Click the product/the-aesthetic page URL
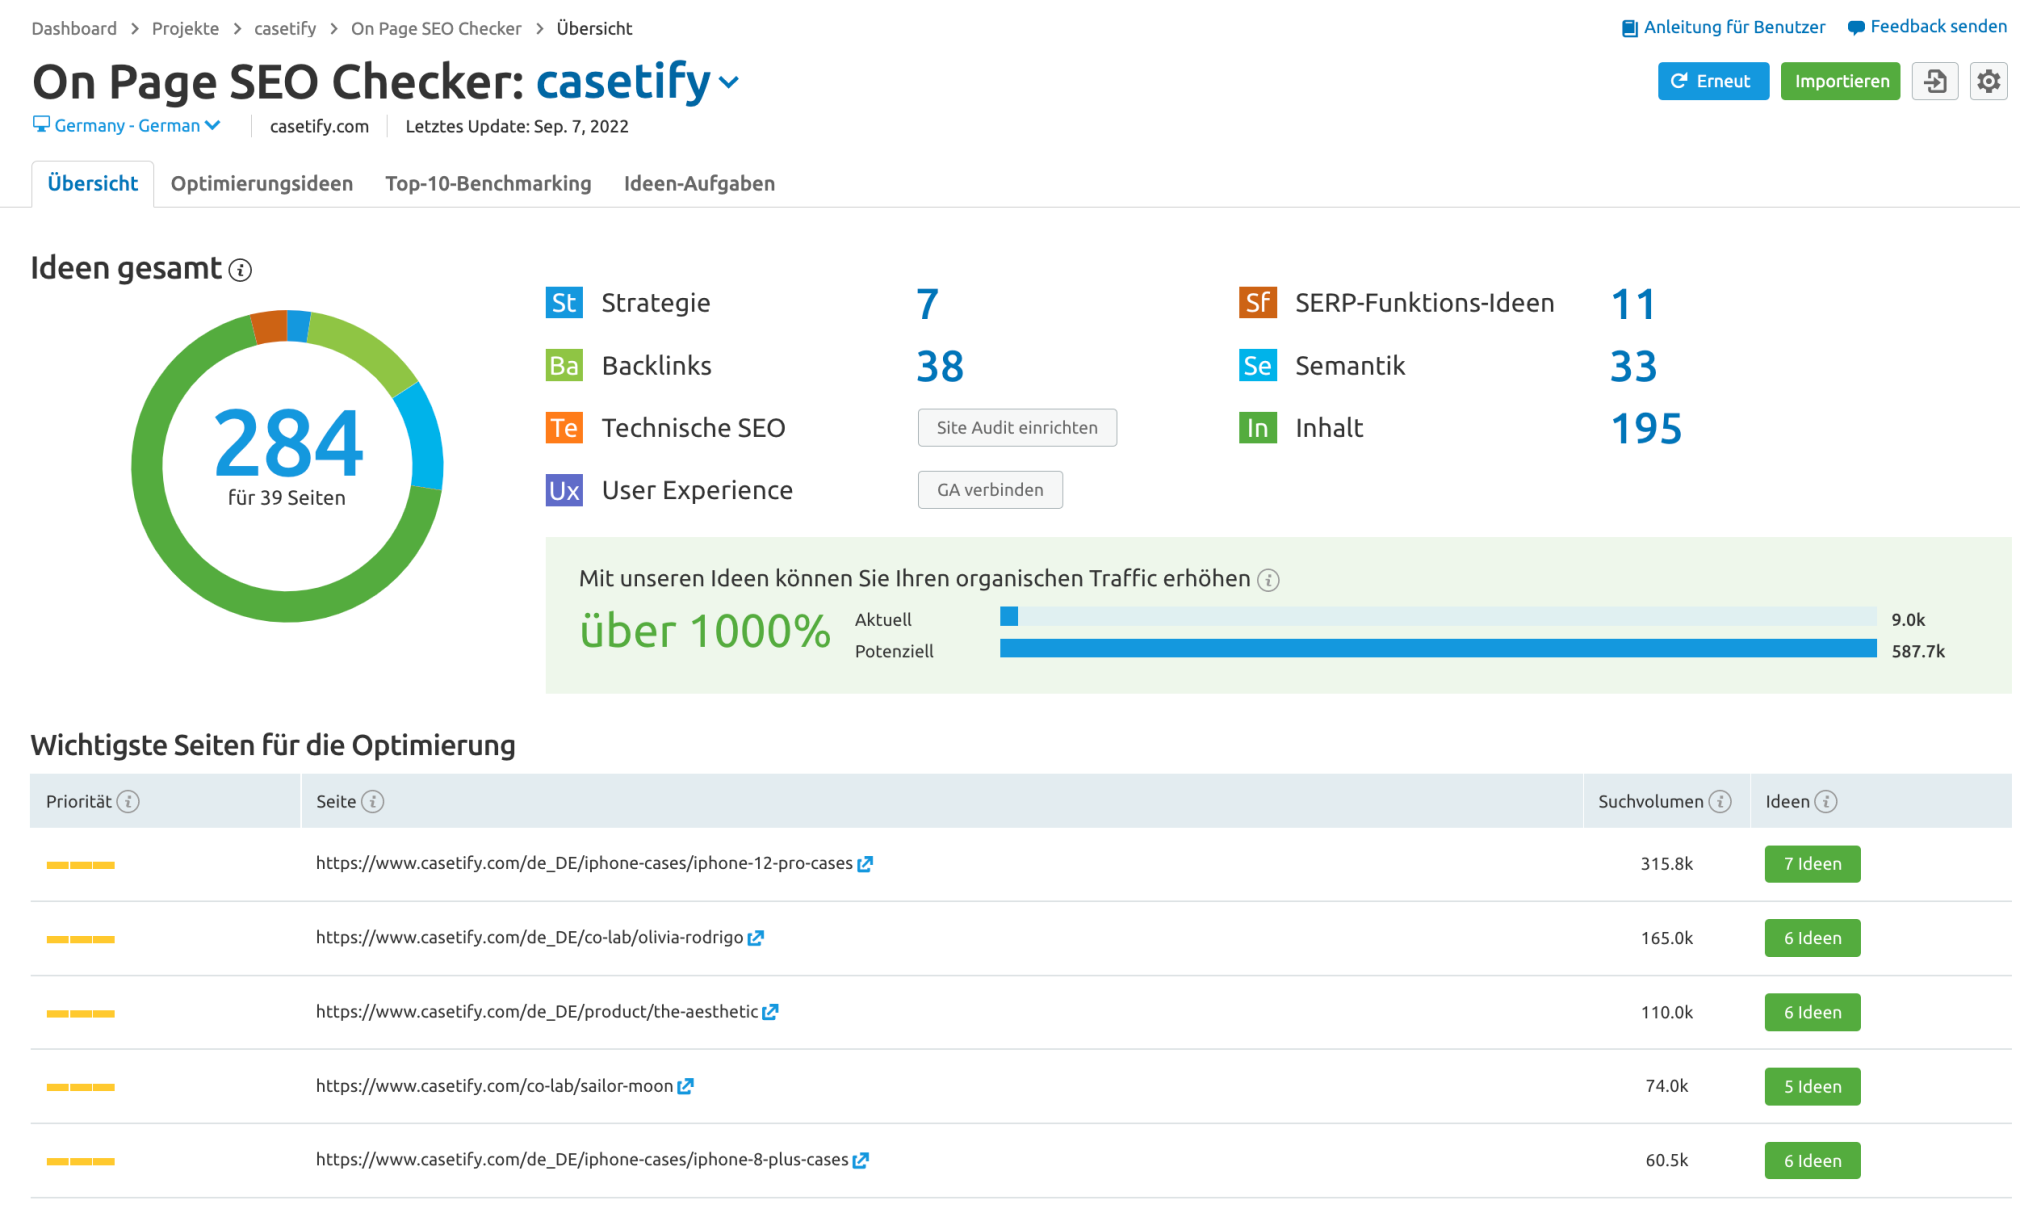Viewport: 2020px width, 1213px height. click(x=536, y=1011)
